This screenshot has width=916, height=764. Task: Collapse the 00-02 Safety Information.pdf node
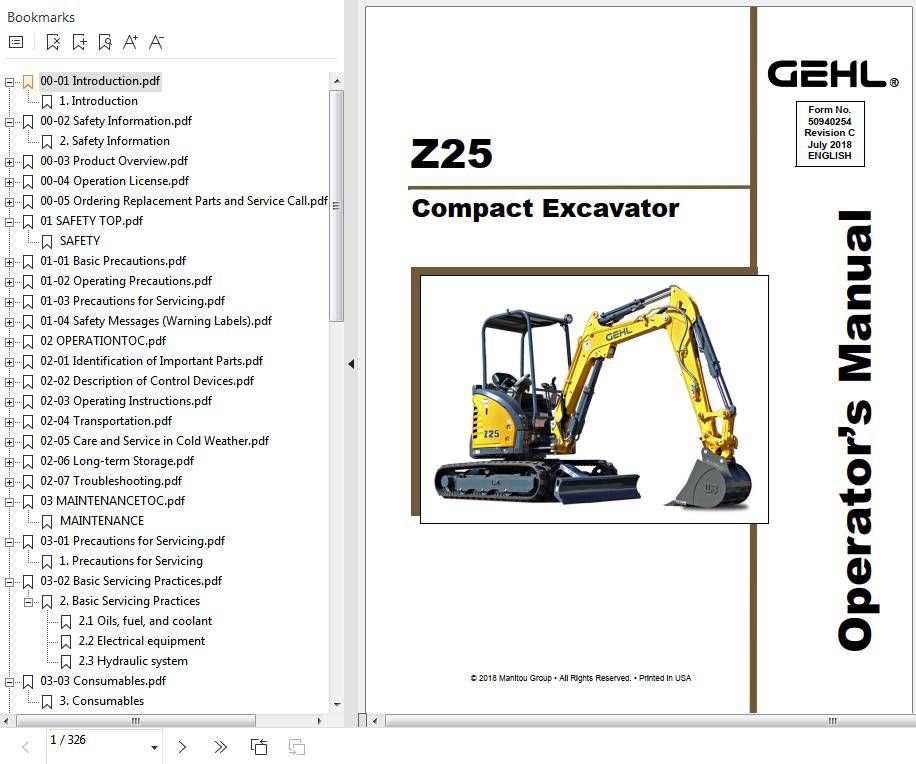tap(9, 122)
